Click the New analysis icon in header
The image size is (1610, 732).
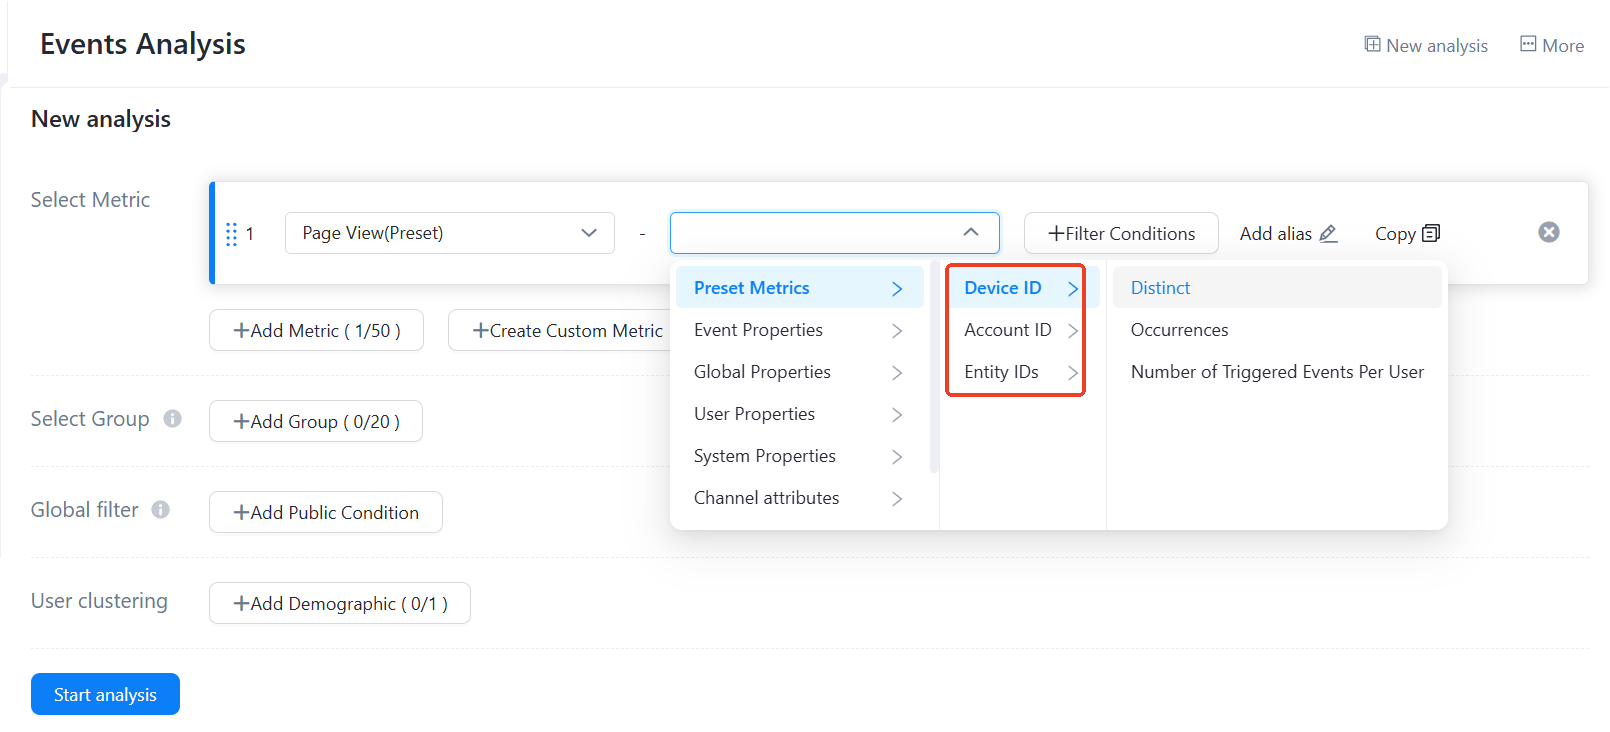(x=1373, y=44)
